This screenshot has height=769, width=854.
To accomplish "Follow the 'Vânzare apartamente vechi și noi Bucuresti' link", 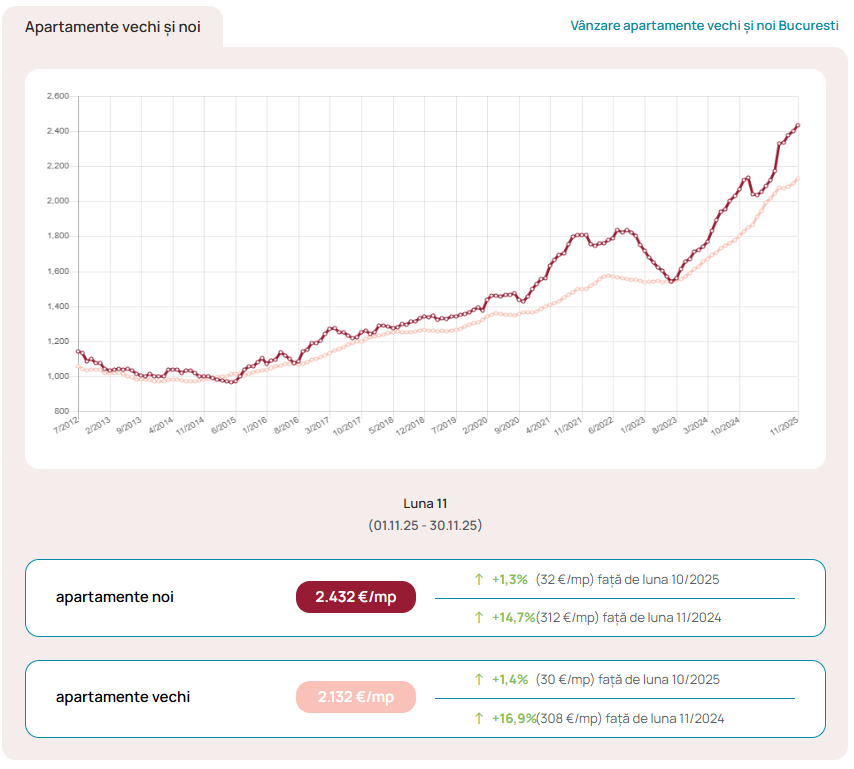I will click(x=704, y=25).
